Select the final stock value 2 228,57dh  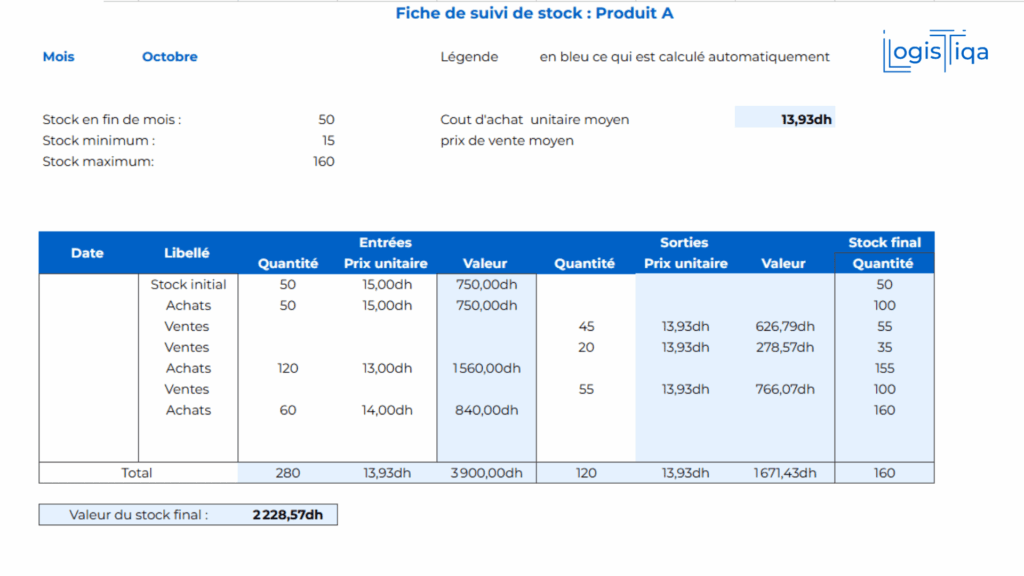(288, 515)
